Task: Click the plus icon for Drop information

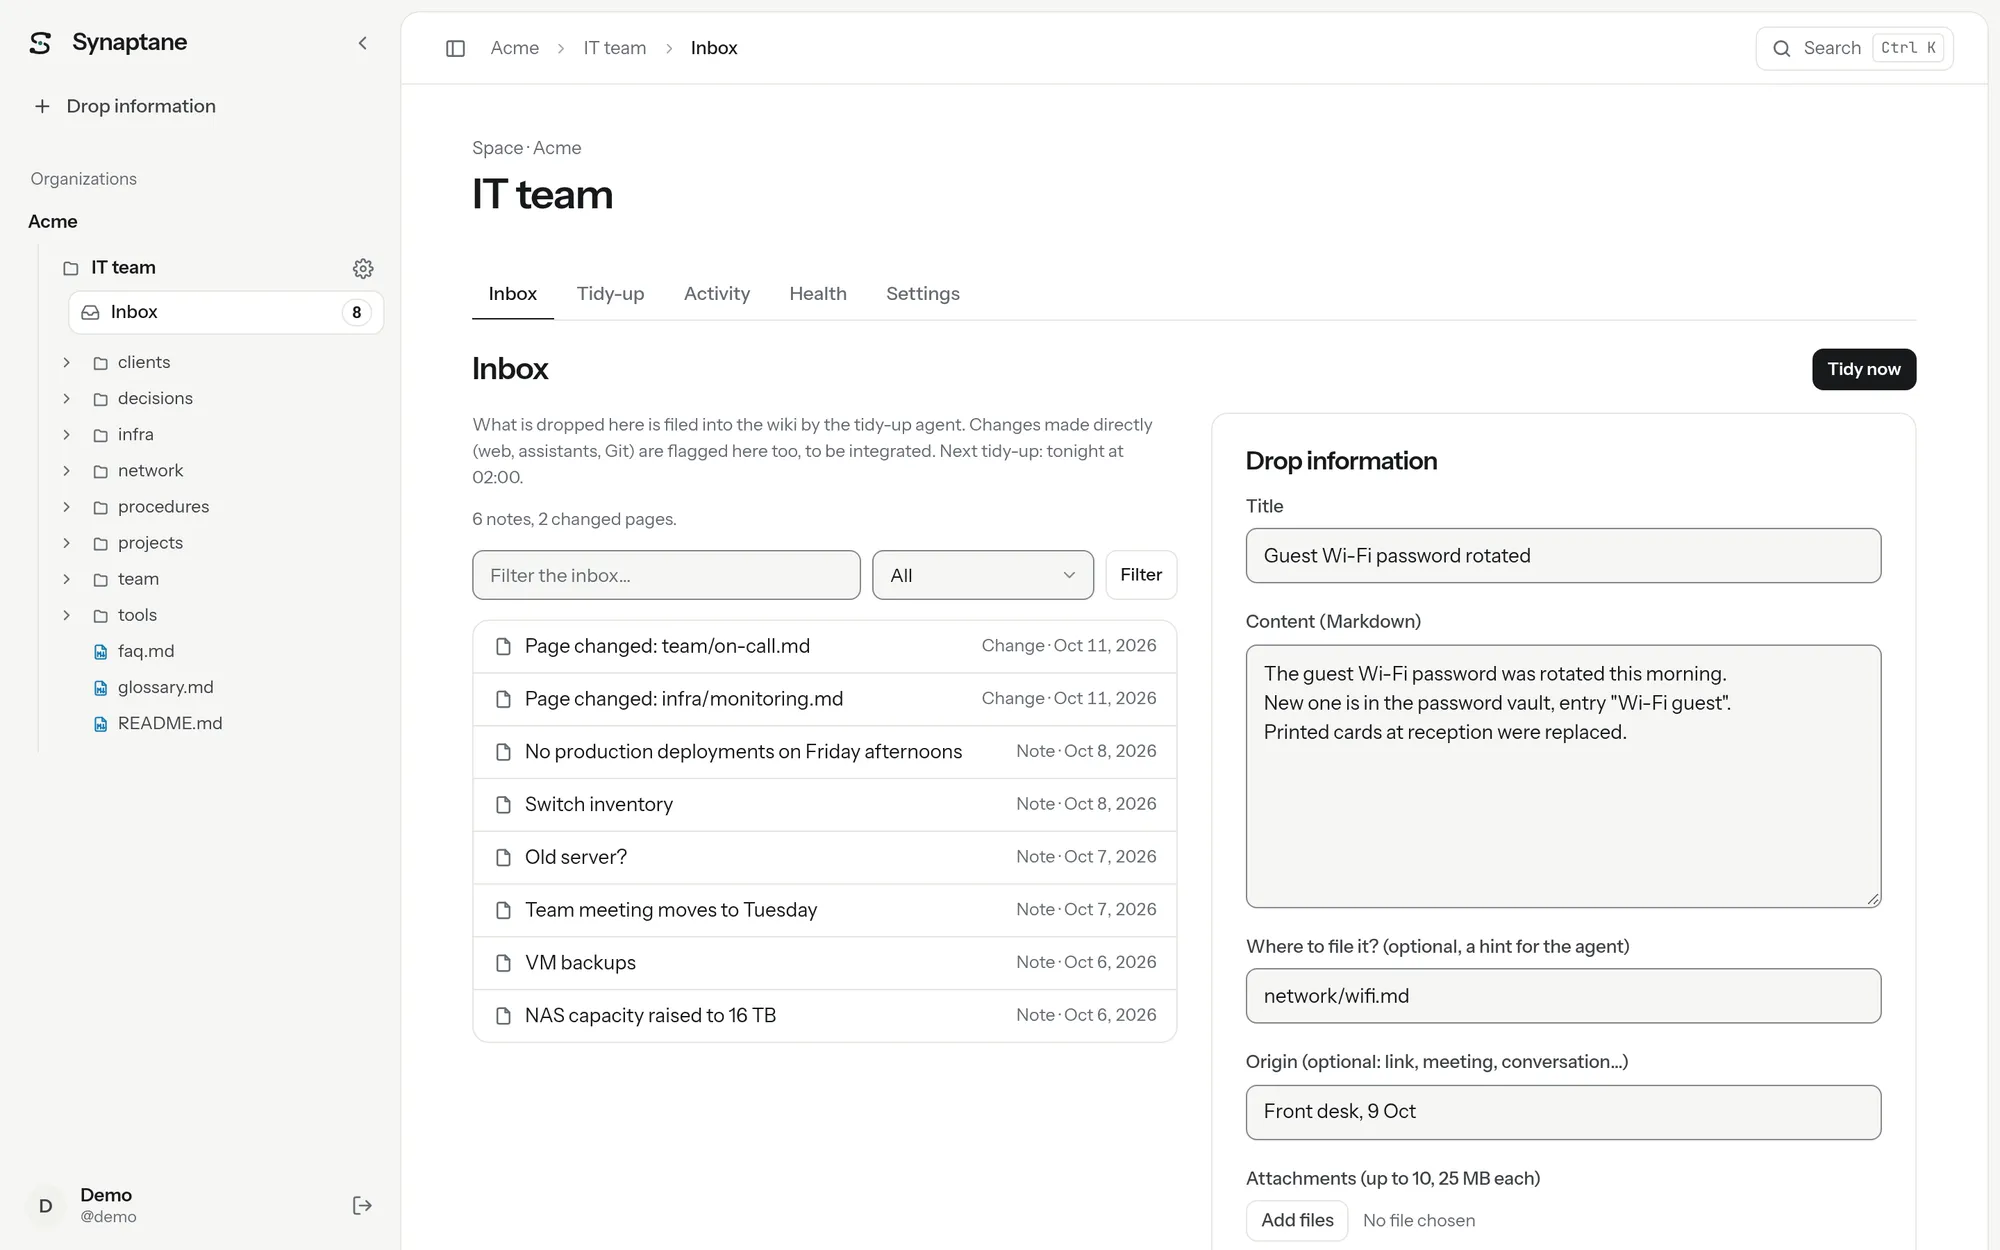Action: click(42, 106)
